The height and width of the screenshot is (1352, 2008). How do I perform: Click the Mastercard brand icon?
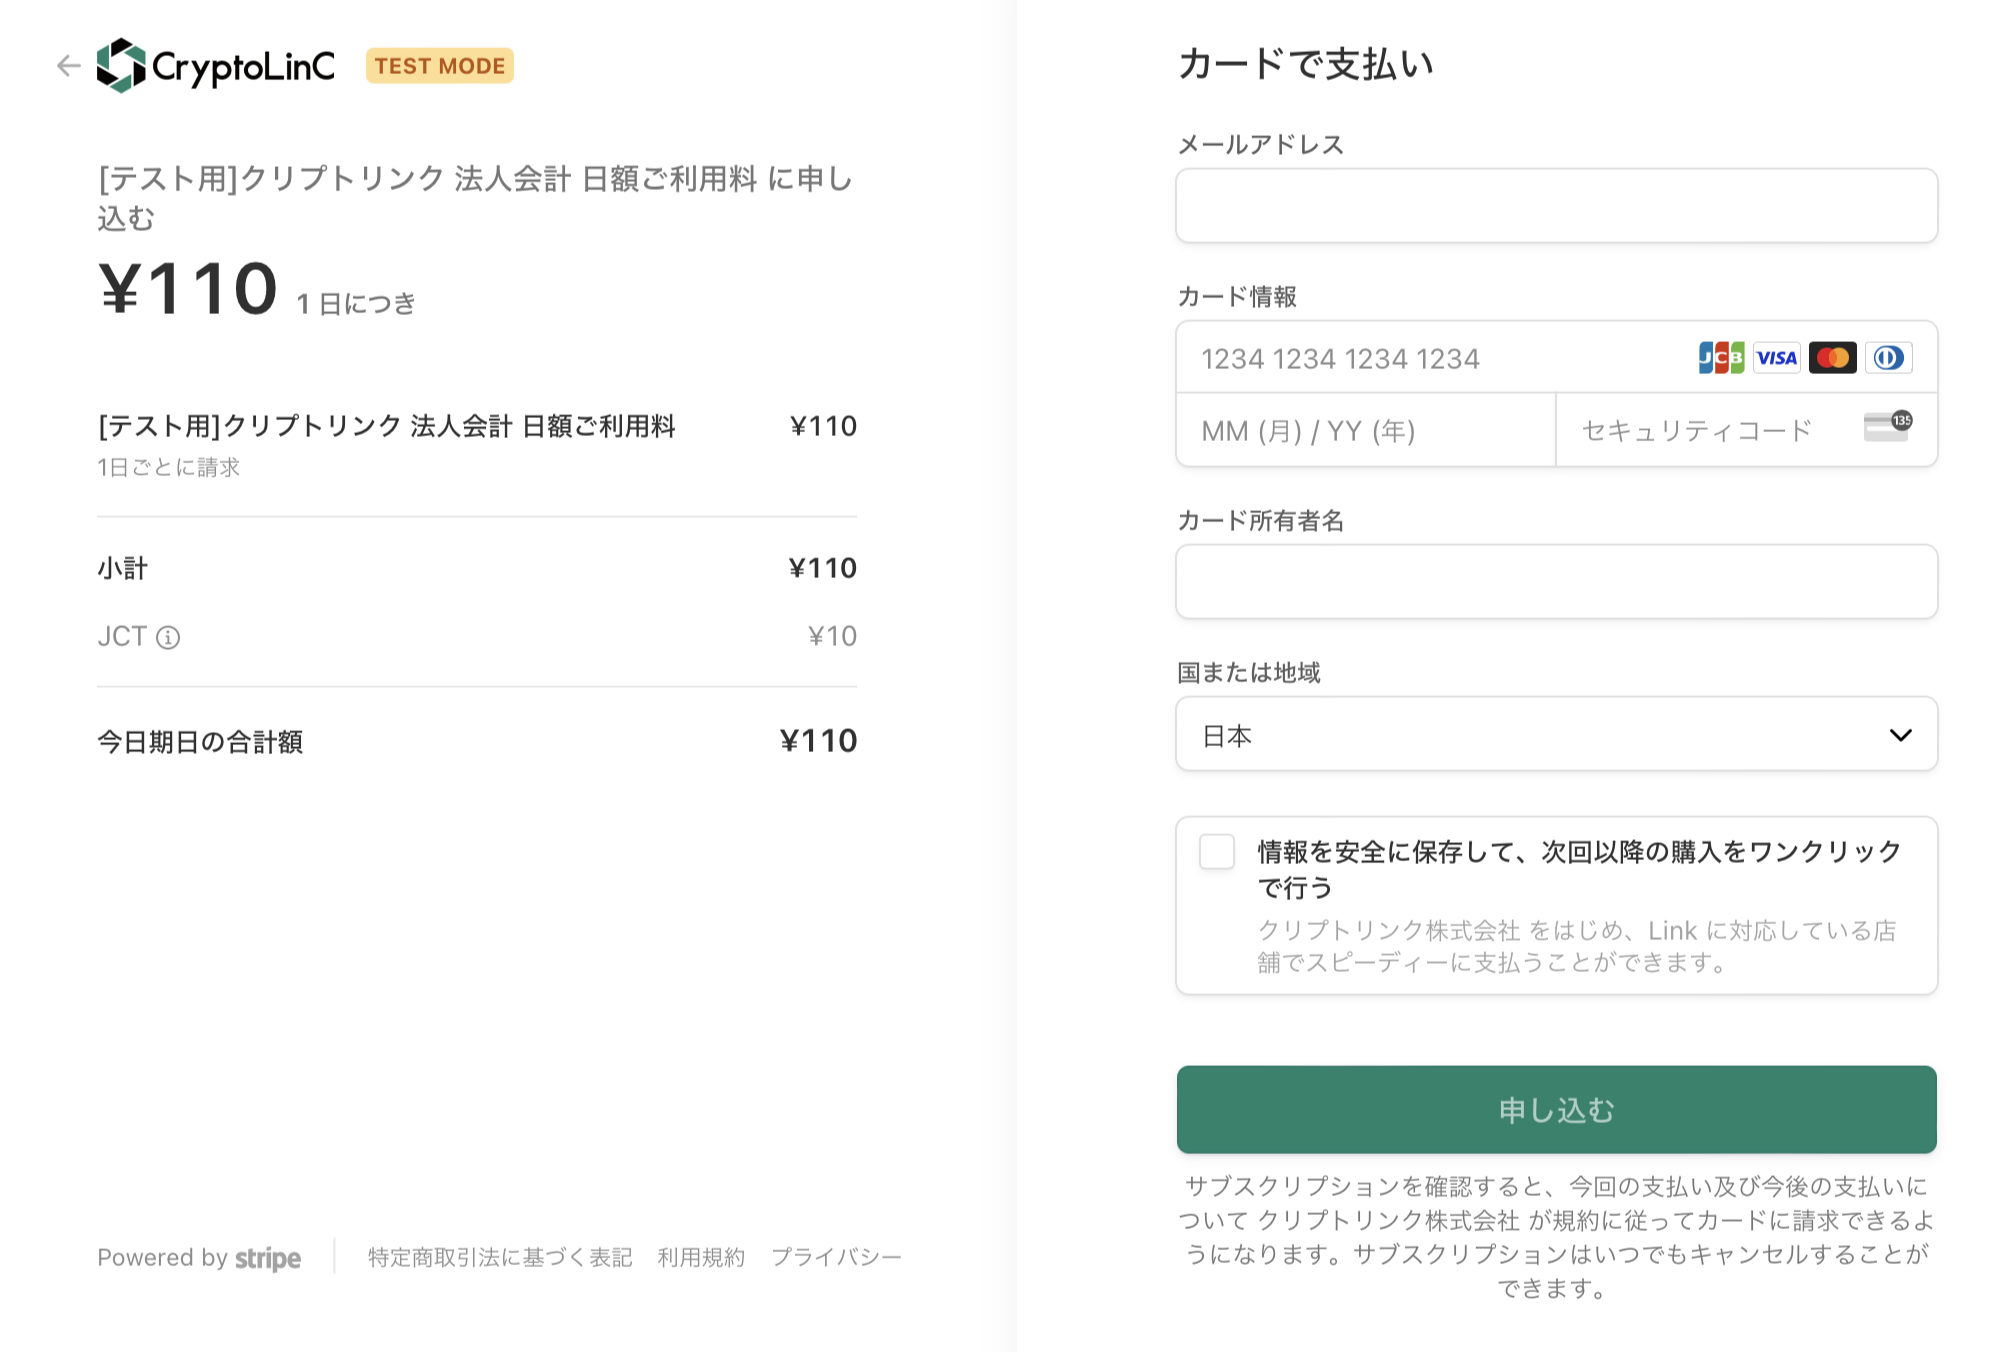point(1833,358)
